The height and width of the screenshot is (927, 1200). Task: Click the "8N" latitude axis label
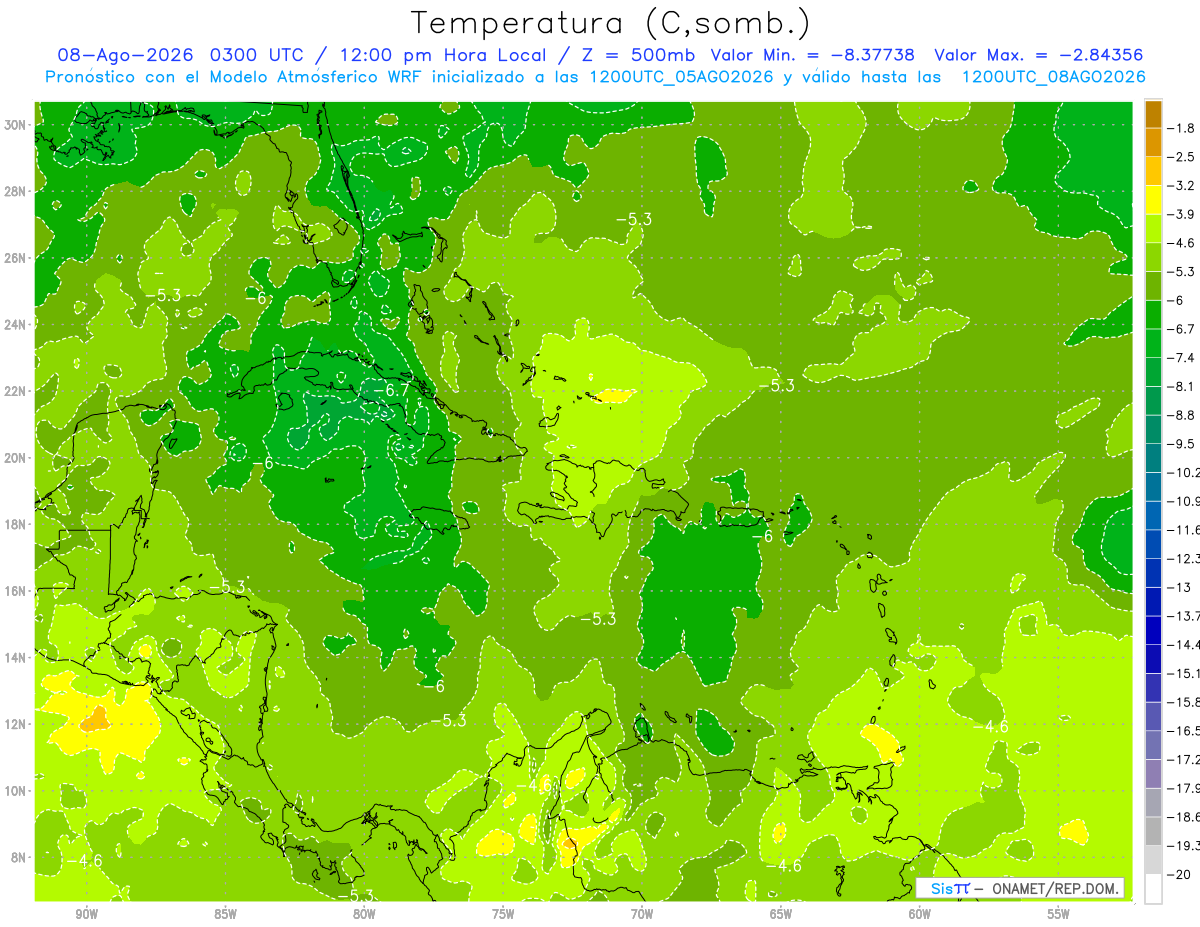[x=20, y=857]
